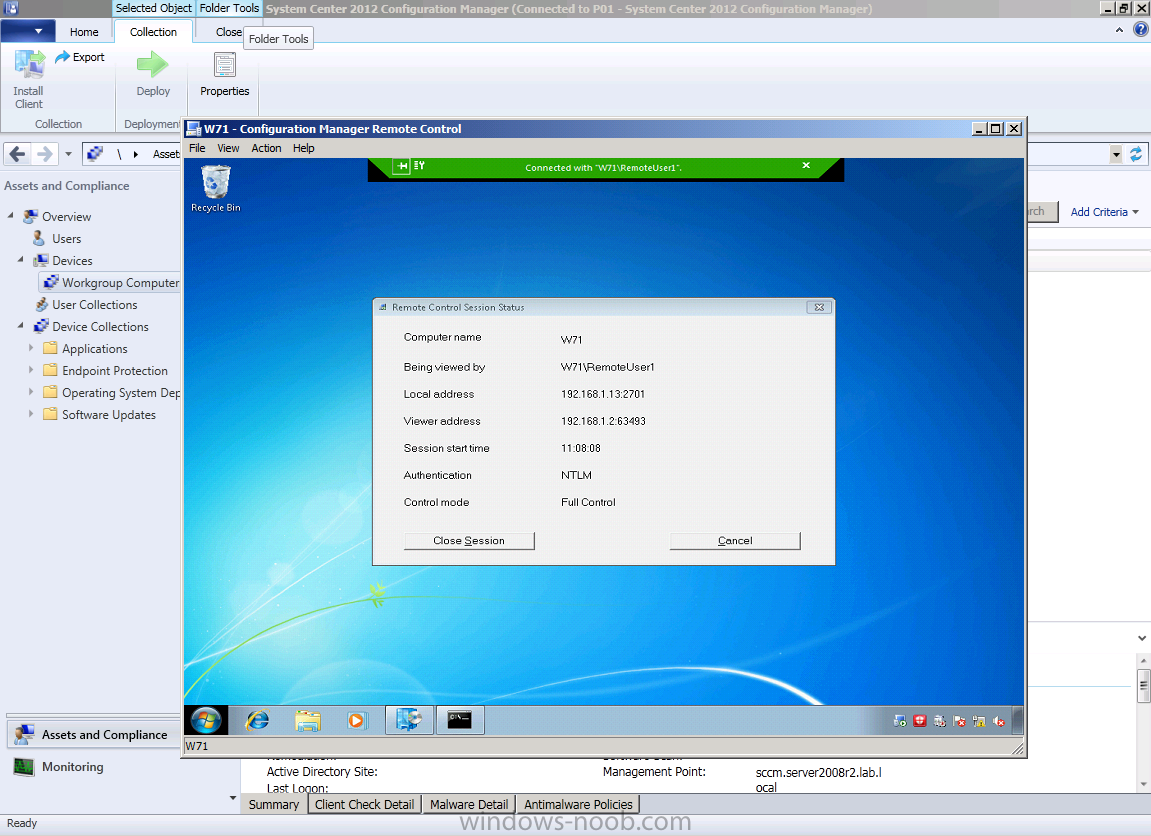The width and height of the screenshot is (1151, 836).
Task: Click the 'Full Control' control mode value
Action: (x=588, y=502)
